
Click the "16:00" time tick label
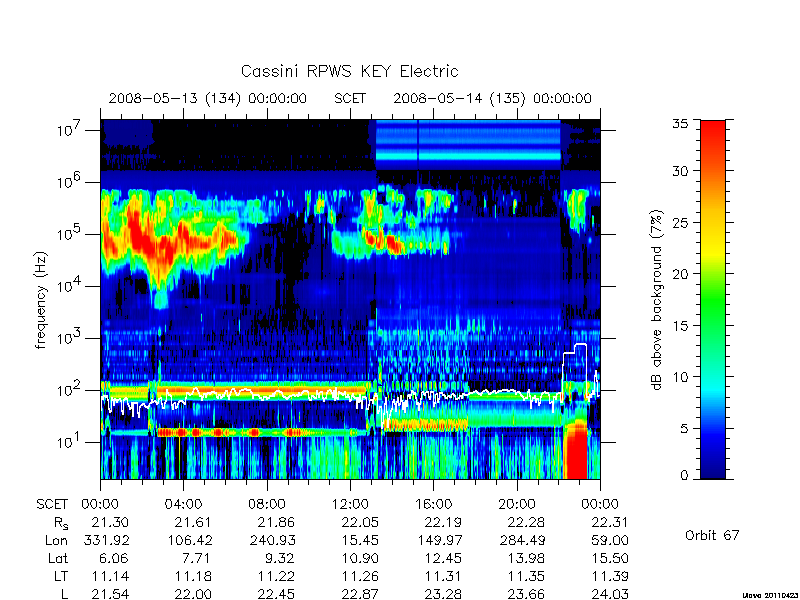point(433,505)
